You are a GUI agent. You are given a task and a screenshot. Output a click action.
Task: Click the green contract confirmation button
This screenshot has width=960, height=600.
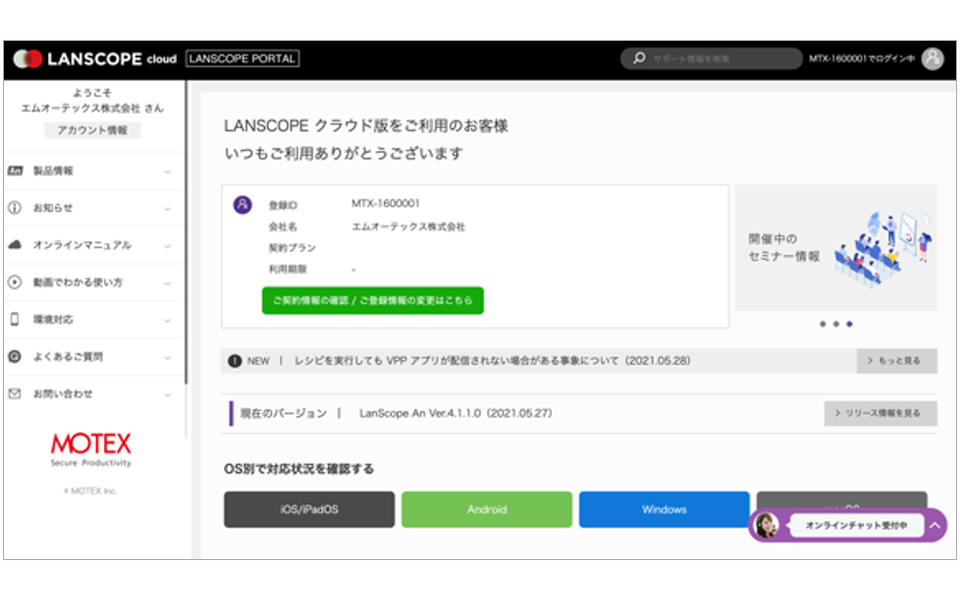click(373, 301)
